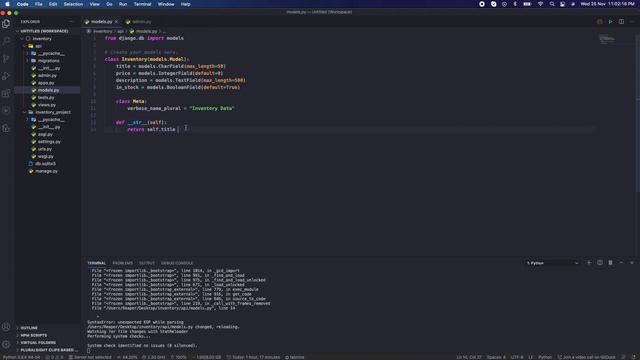Open macOS Spotlight search icon
This screenshot has height=360, width=640.
pyautogui.click(x=552, y=4)
